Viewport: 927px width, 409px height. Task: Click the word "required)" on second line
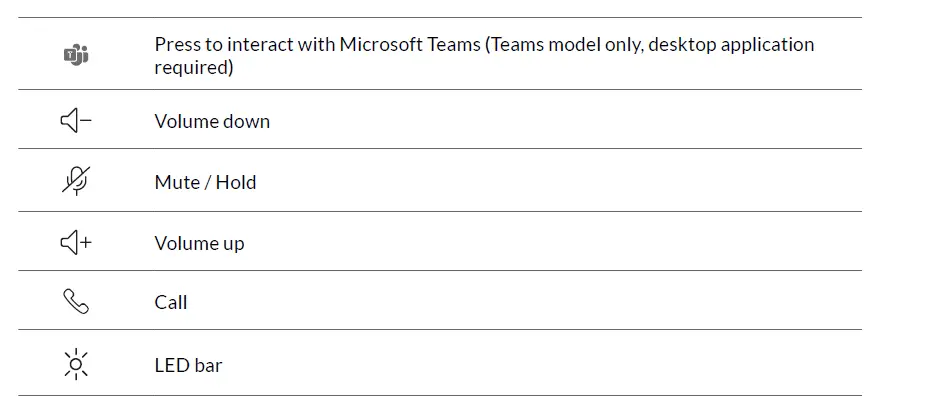click(194, 68)
